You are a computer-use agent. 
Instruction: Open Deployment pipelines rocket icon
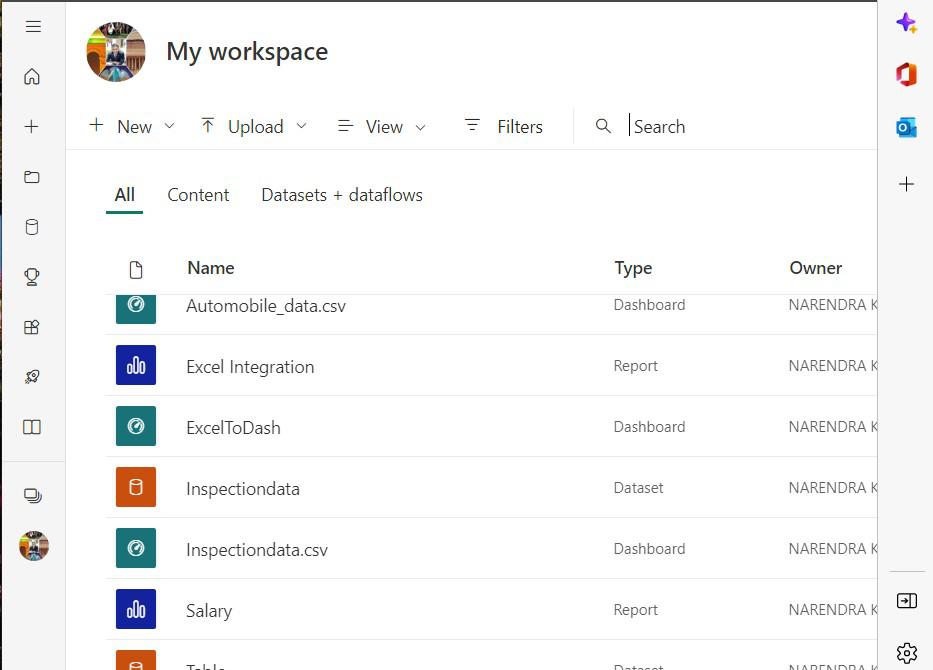(x=32, y=377)
